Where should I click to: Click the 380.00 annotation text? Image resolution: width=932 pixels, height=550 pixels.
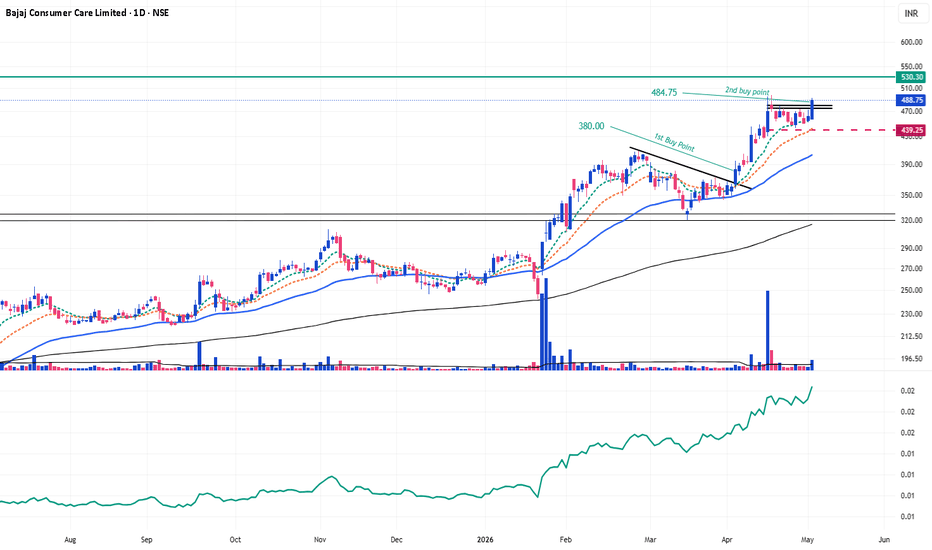(591, 126)
